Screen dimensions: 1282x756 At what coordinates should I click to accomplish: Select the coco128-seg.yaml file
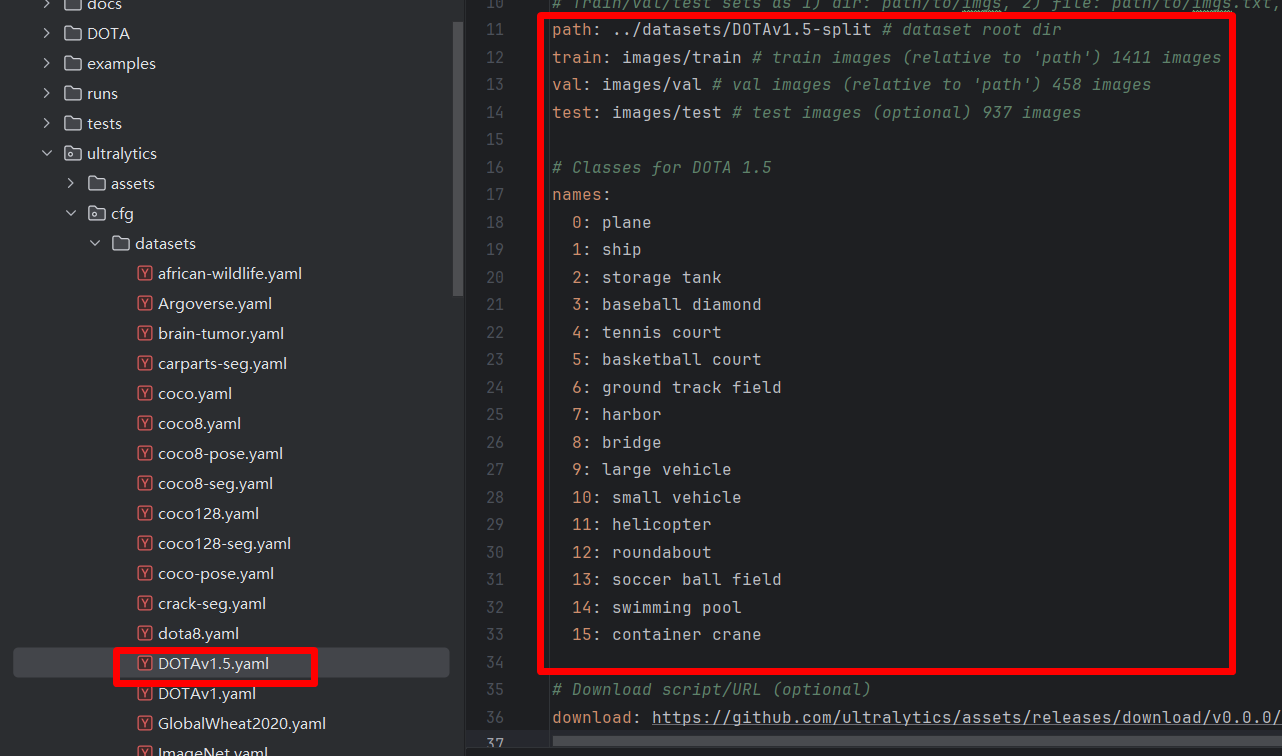221,543
